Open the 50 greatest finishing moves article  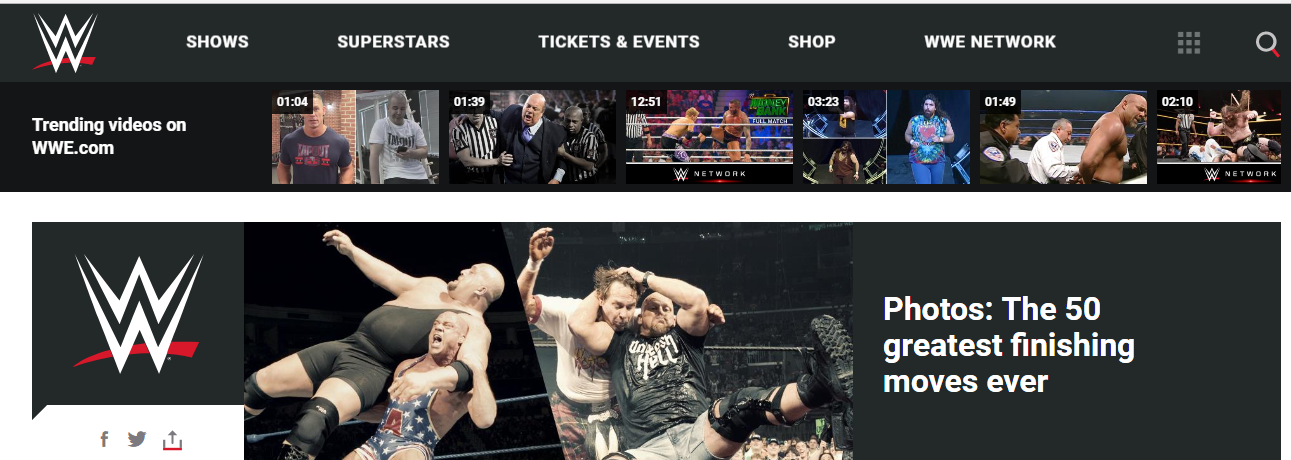click(x=1009, y=344)
